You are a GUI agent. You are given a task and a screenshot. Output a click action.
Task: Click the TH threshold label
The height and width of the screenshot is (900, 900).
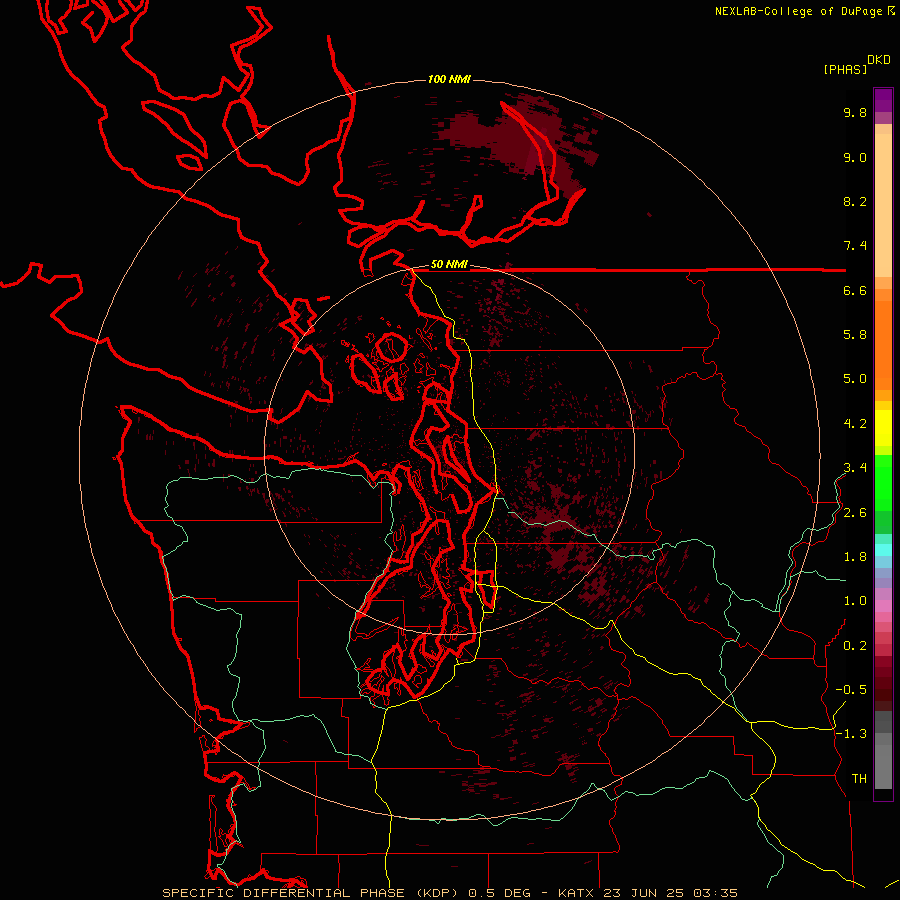click(x=859, y=779)
